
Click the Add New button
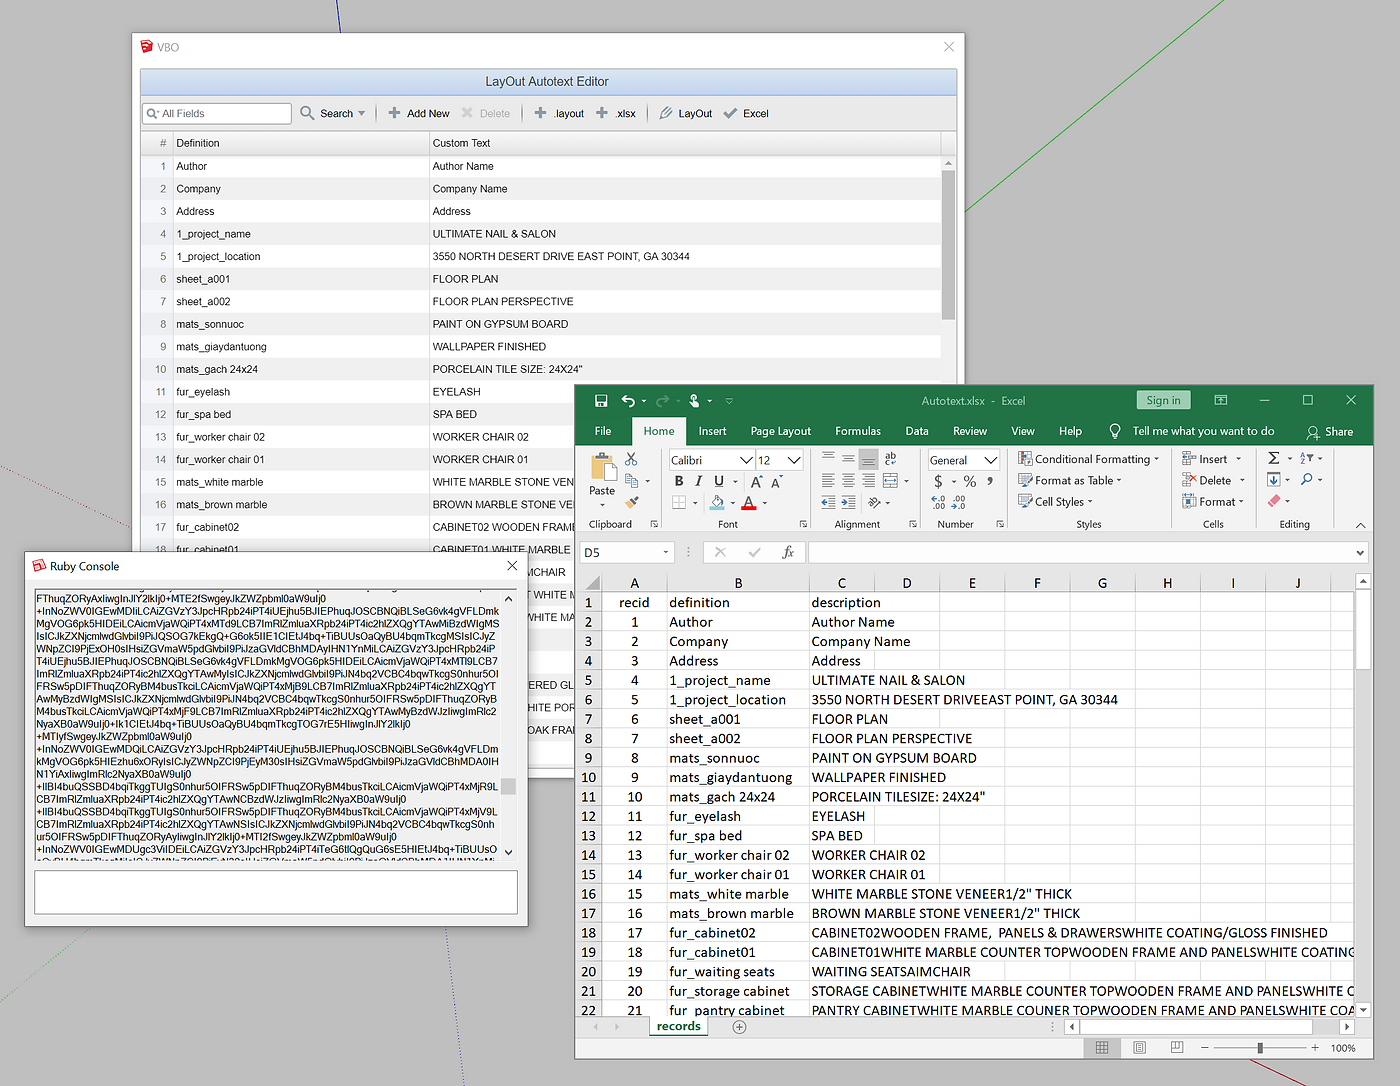(419, 114)
